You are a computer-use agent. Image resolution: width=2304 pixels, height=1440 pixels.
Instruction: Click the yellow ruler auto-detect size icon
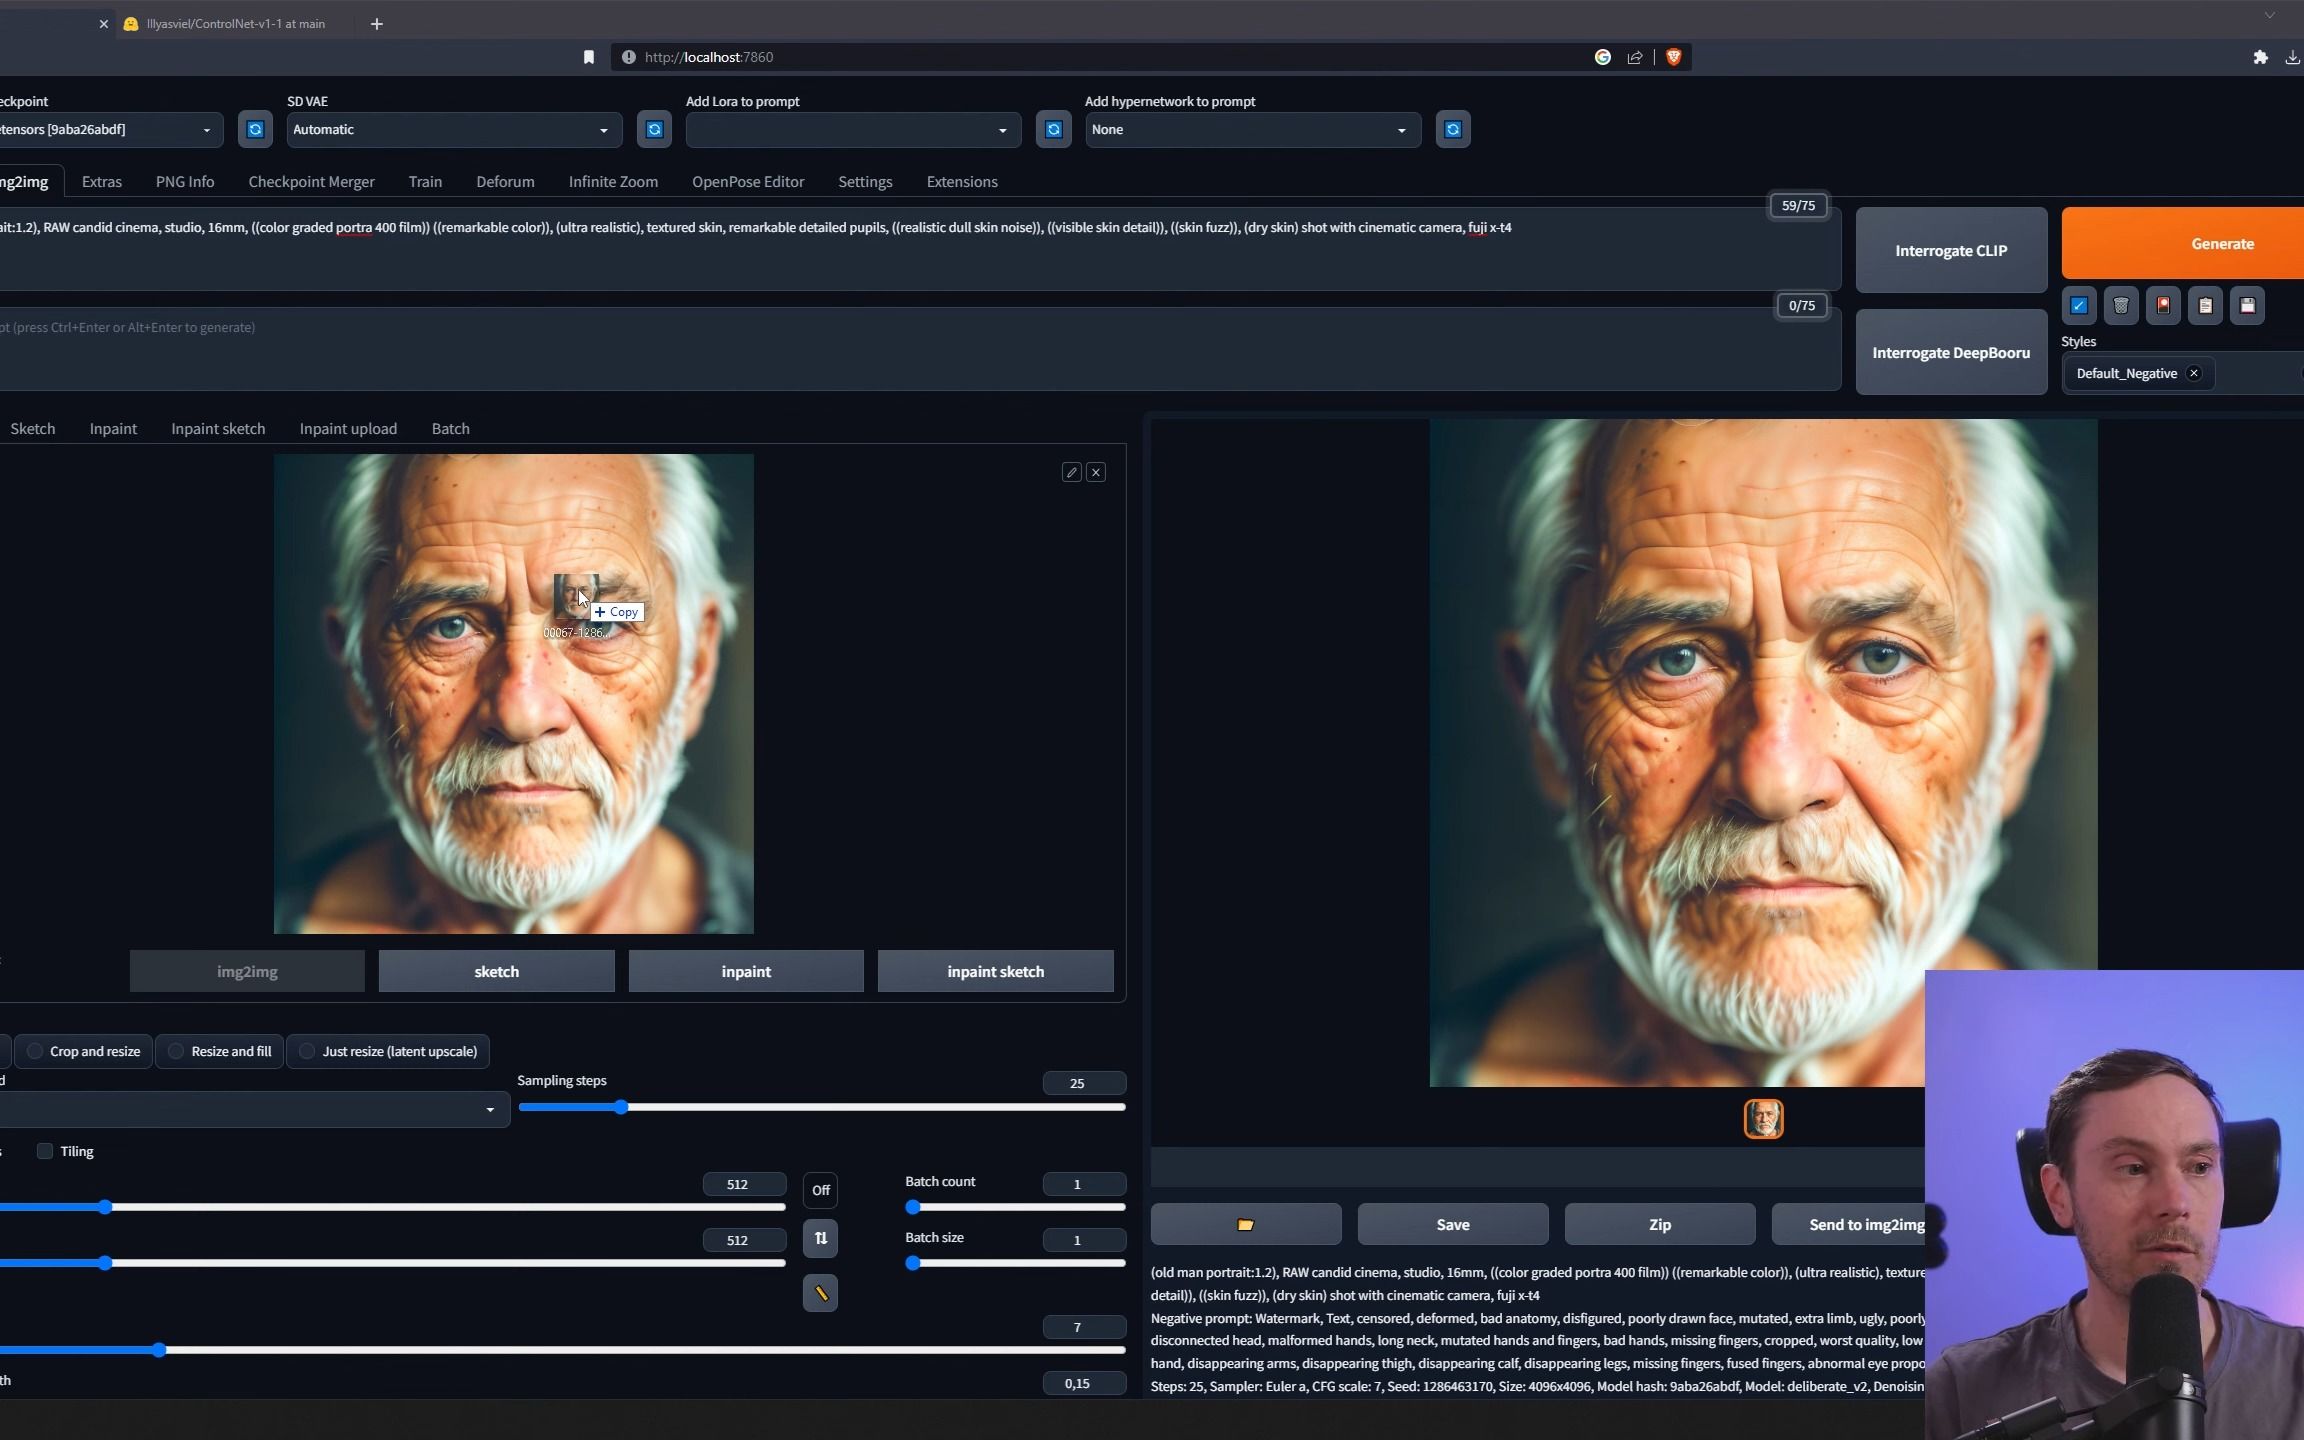[820, 1294]
